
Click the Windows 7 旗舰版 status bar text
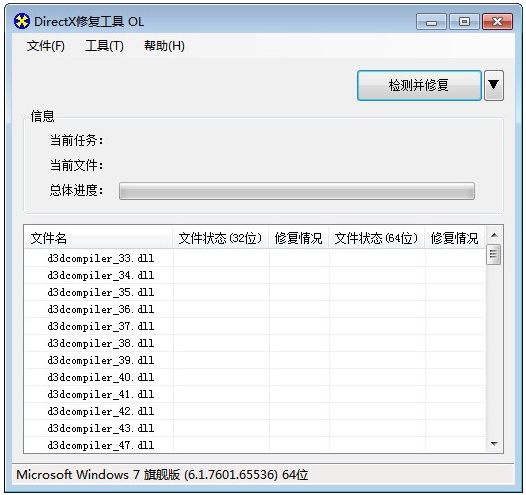tap(162, 475)
